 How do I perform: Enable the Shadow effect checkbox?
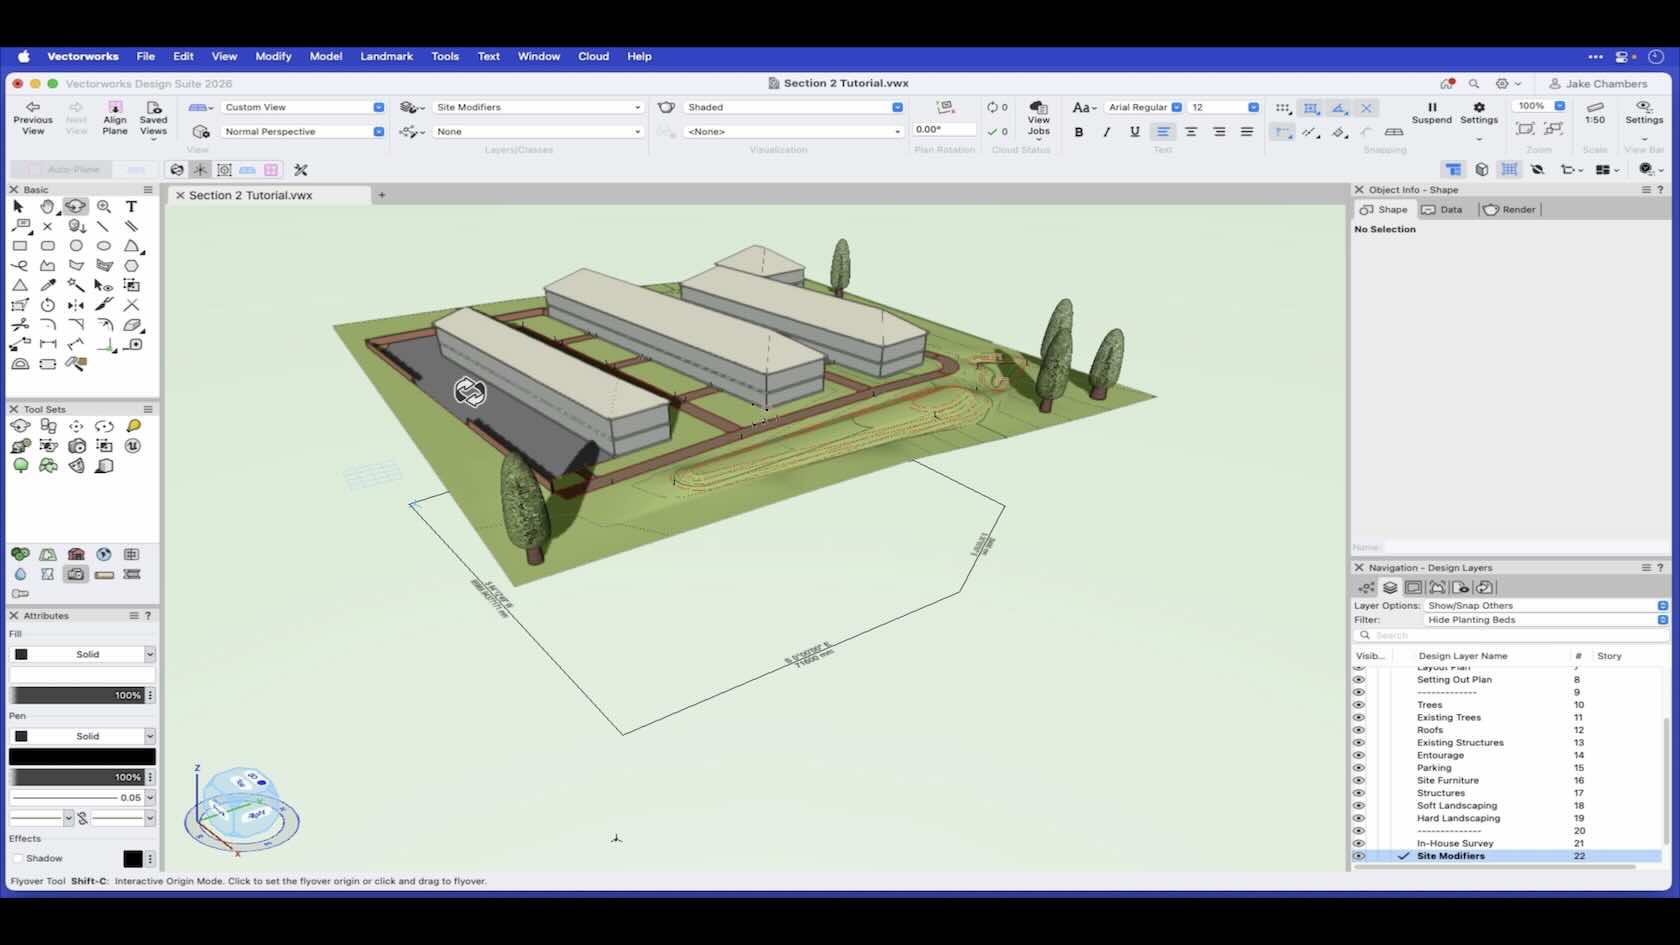[x=17, y=858]
